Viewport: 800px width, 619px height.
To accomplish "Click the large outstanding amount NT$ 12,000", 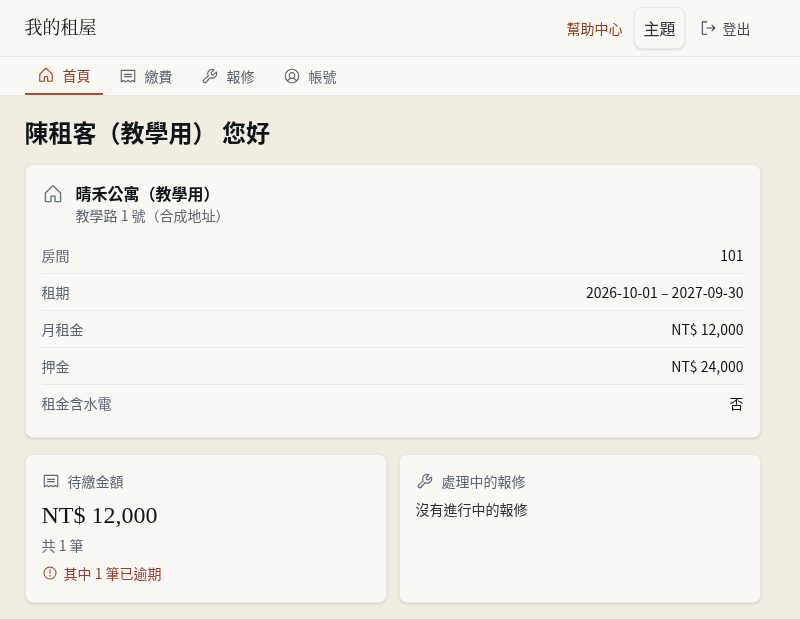I will point(99,515).
